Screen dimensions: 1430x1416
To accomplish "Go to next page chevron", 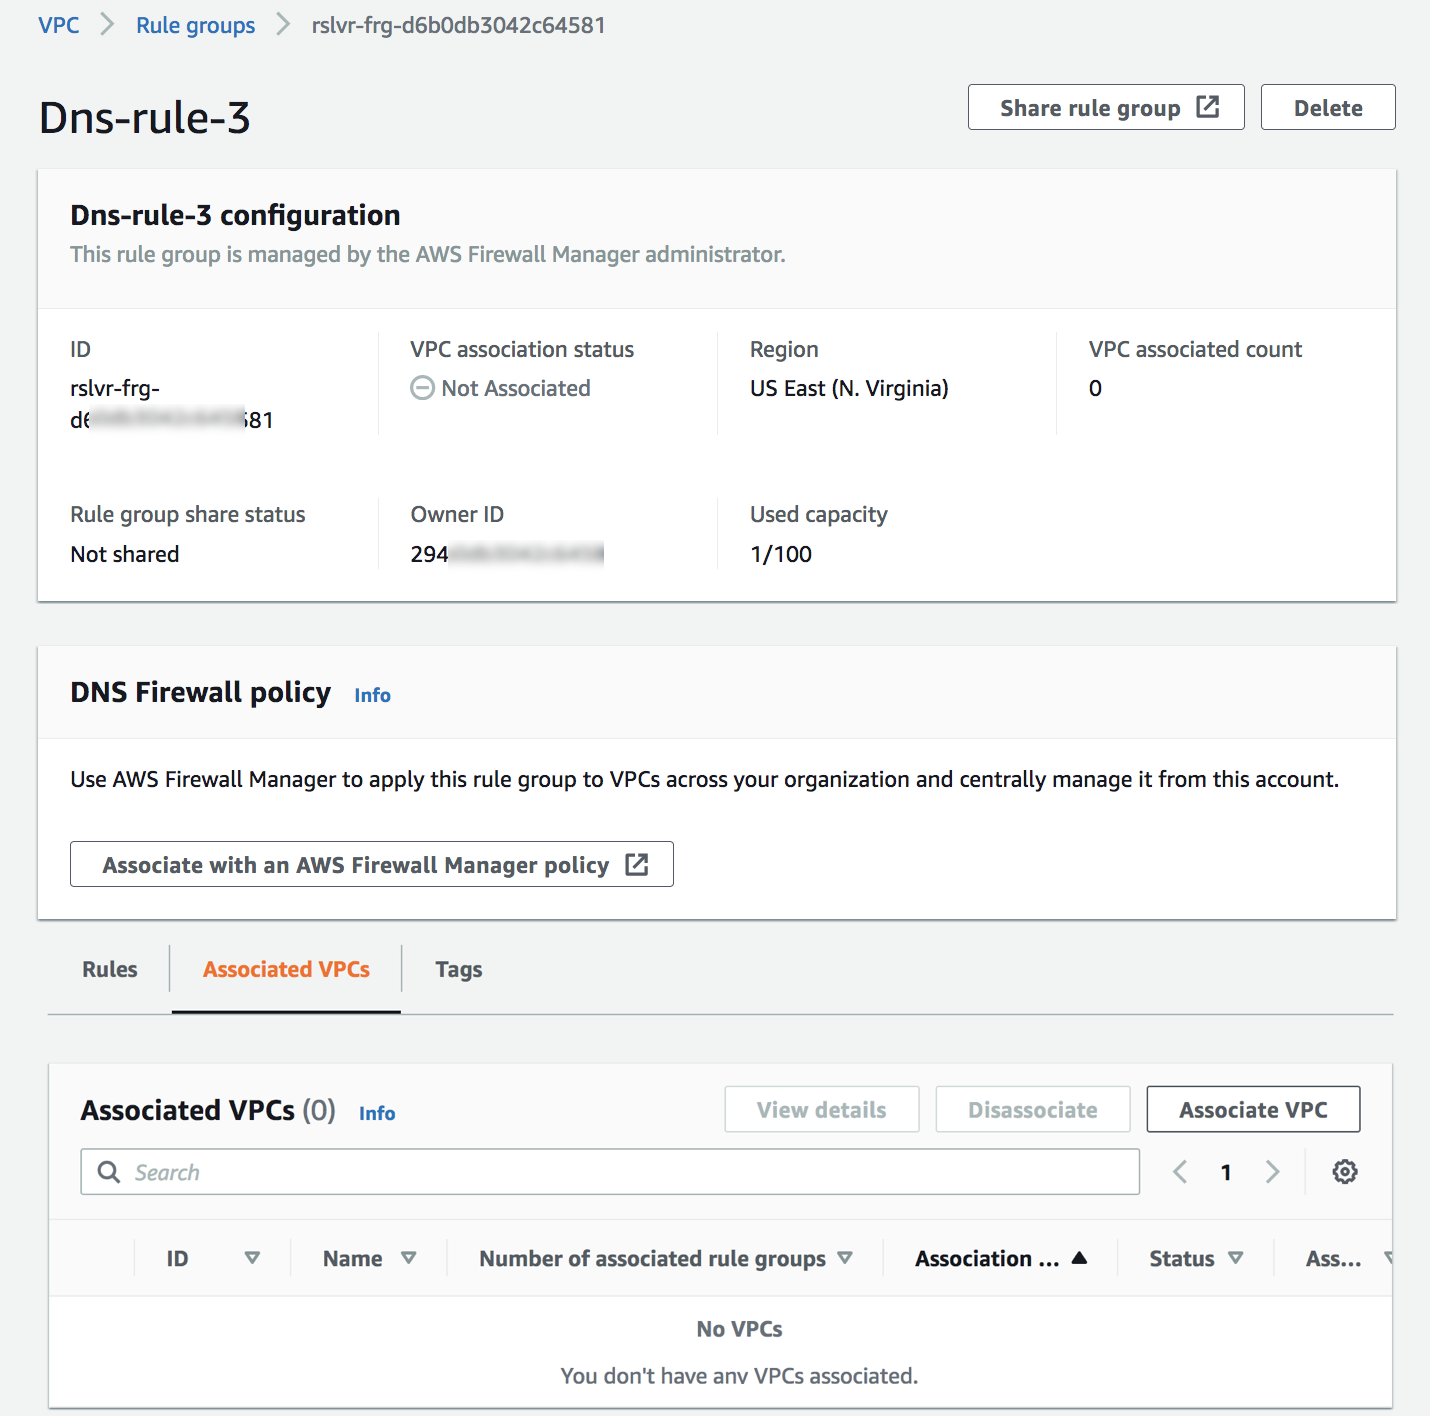I will coord(1272,1172).
